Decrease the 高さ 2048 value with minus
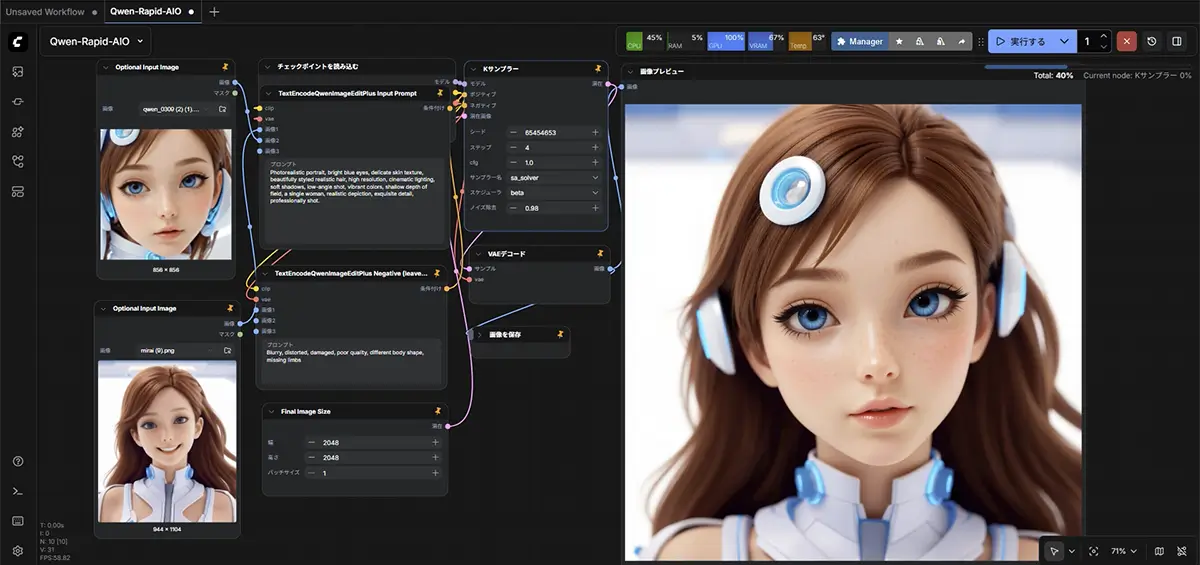Image resolution: width=1200 pixels, height=565 pixels. click(x=311, y=457)
